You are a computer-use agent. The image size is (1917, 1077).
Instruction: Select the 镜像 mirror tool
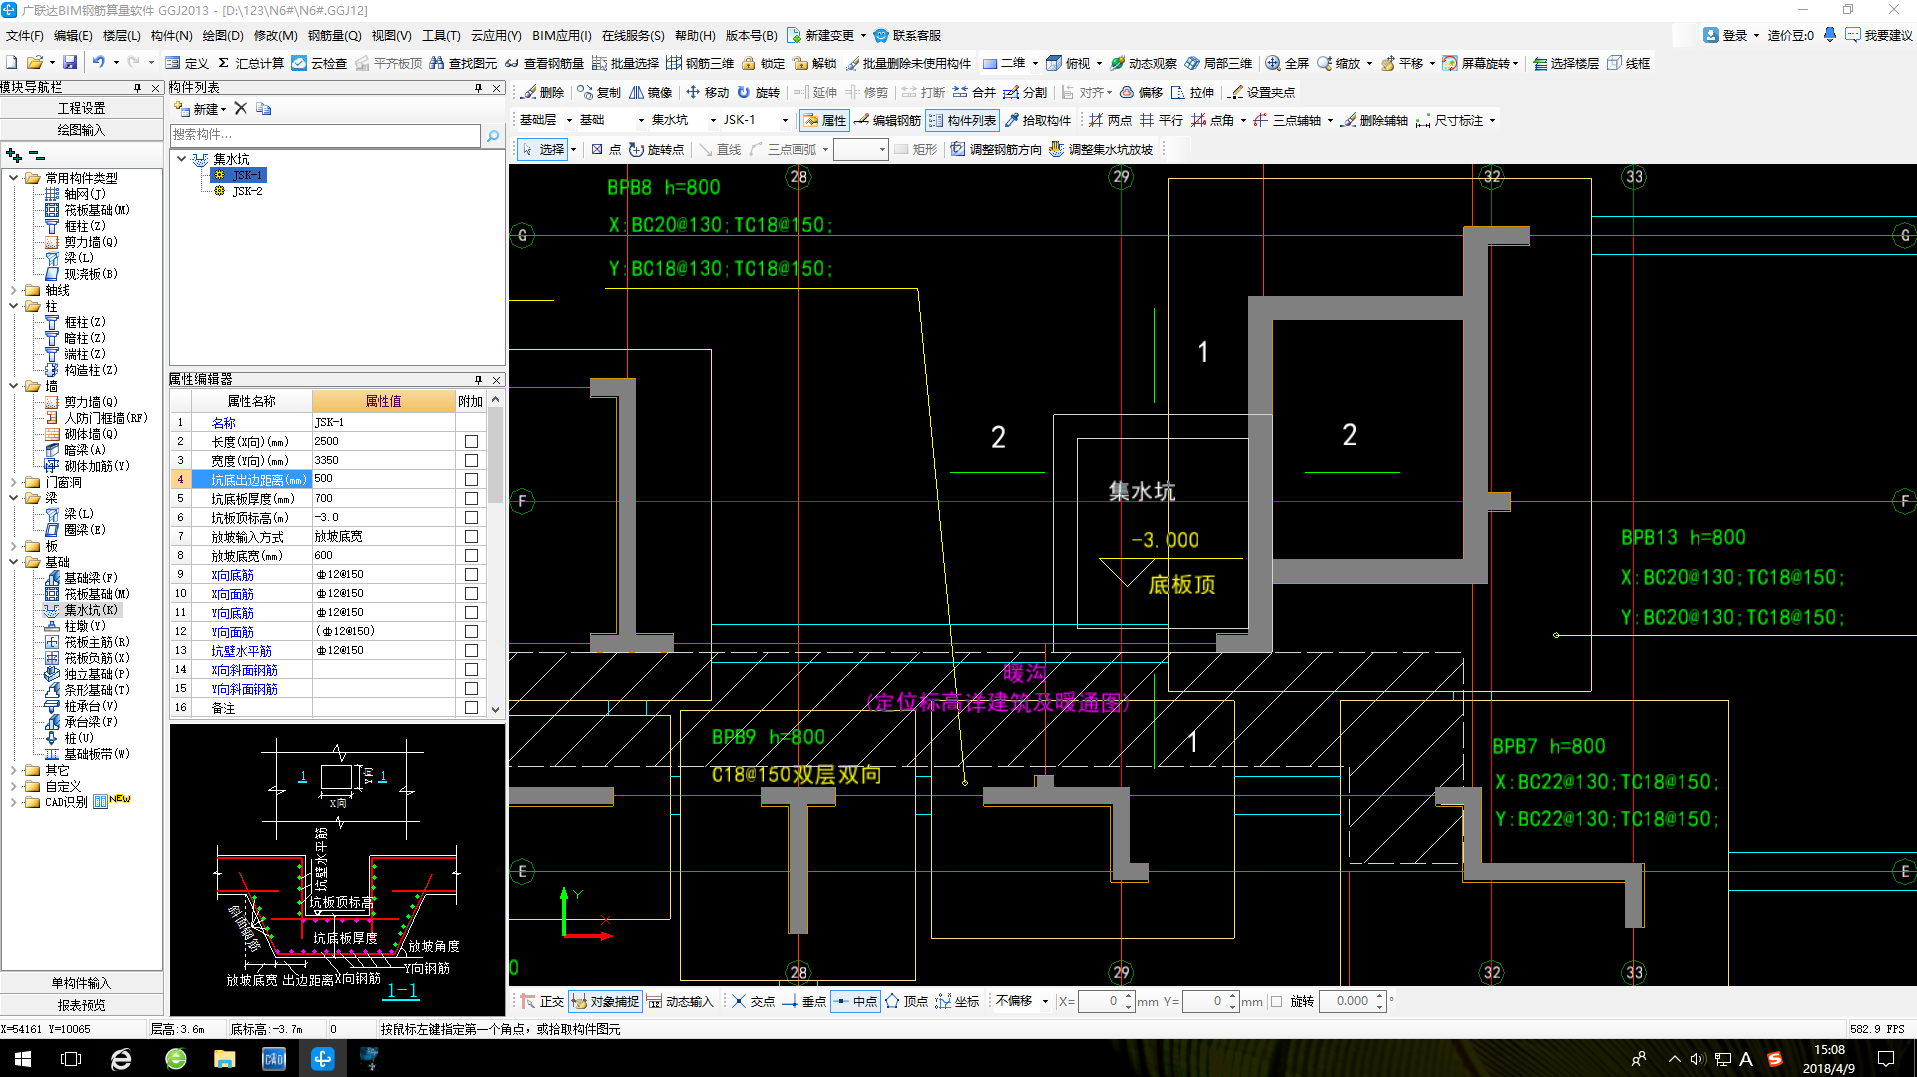pos(650,92)
